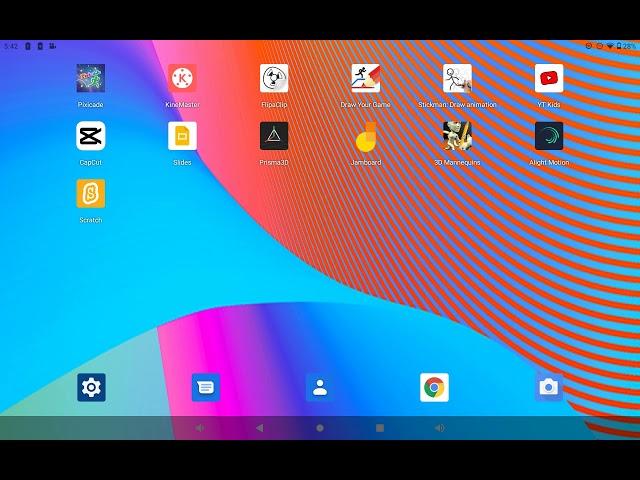Tap the volume up navigation button
Screen dimensions: 640x480
[440, 428]
